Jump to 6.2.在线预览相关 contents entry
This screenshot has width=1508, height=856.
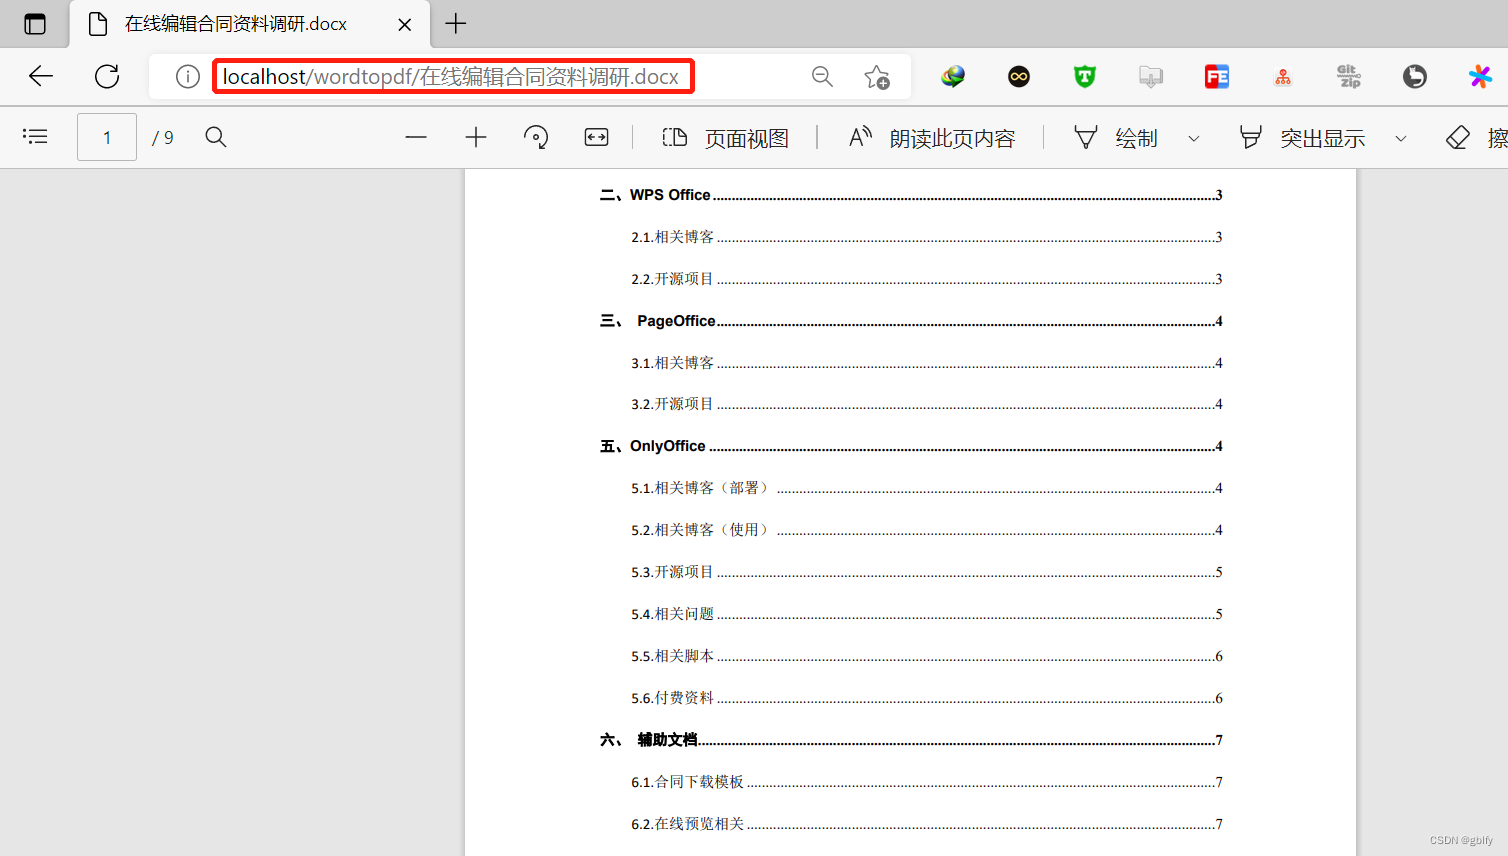point(927,824)
